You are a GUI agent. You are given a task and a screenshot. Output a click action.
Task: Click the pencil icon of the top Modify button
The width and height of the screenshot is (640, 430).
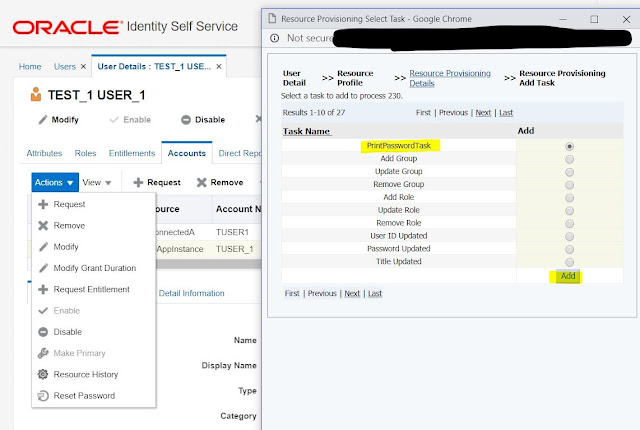[43, 120]
